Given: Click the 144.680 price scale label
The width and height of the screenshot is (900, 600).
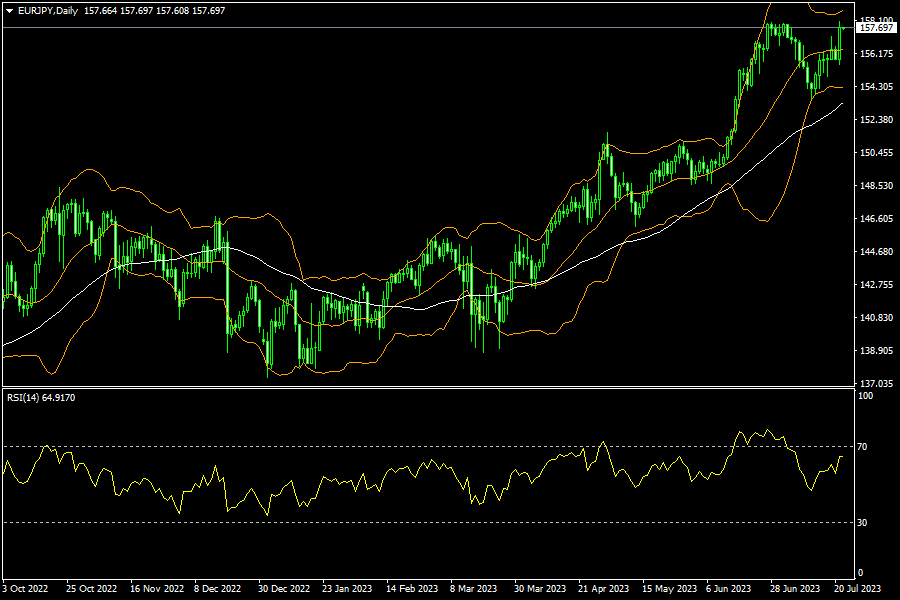Looking at the screenshot, I should coord(876,251).
